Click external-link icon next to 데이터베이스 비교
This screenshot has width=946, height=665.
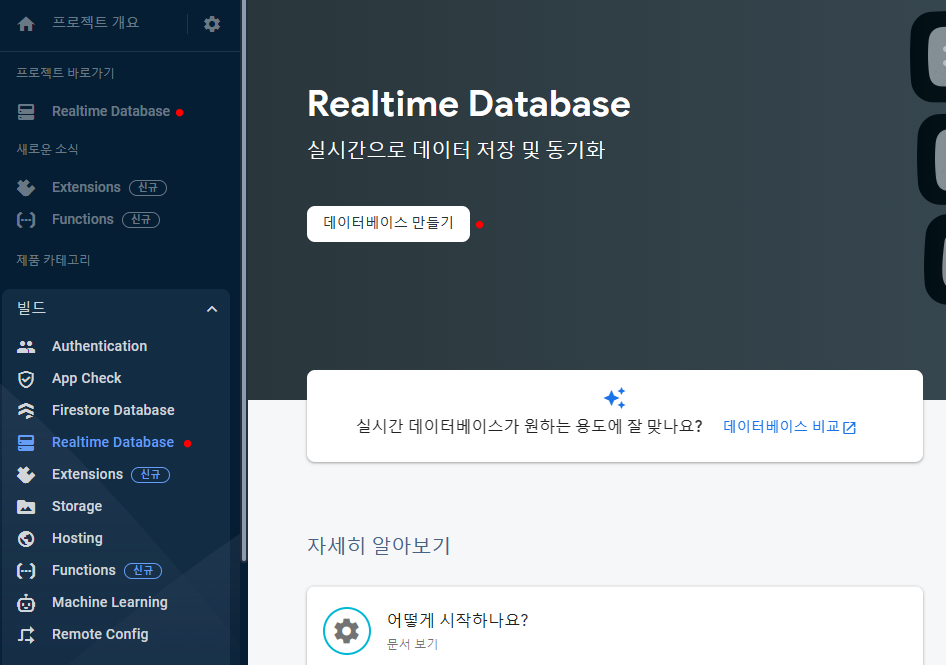pos(849,428)
